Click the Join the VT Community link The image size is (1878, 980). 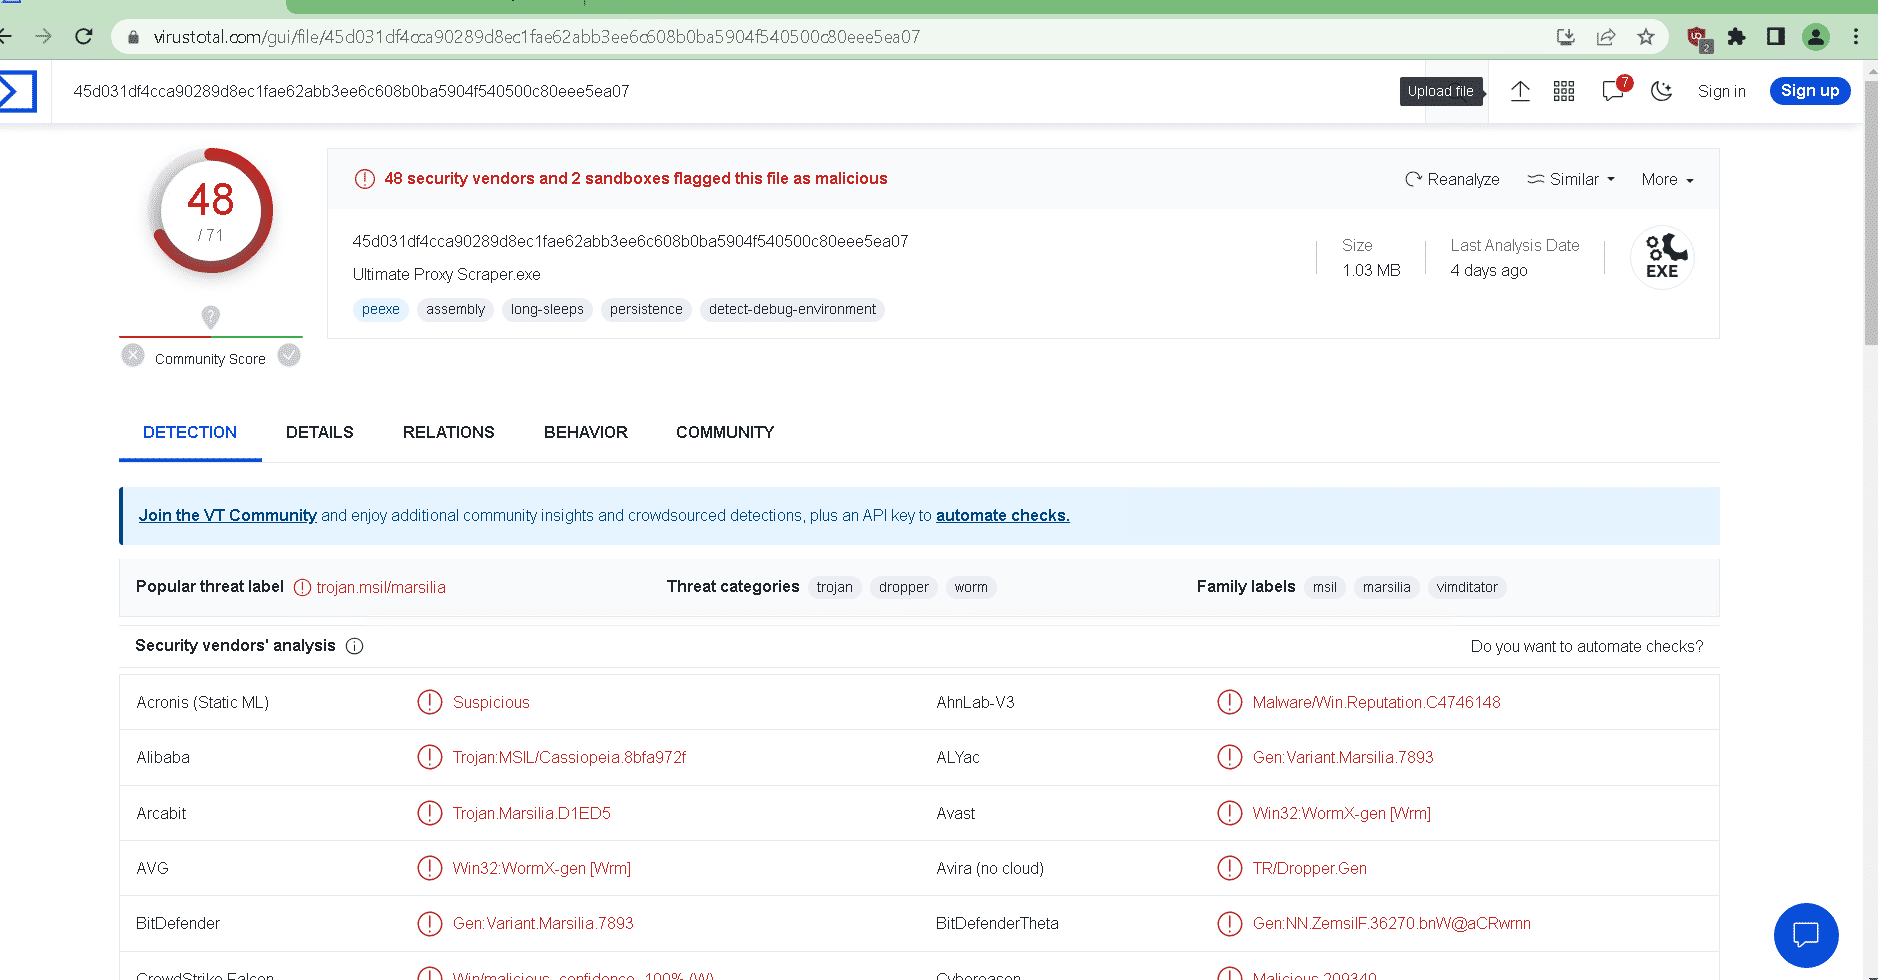[227, 515]
